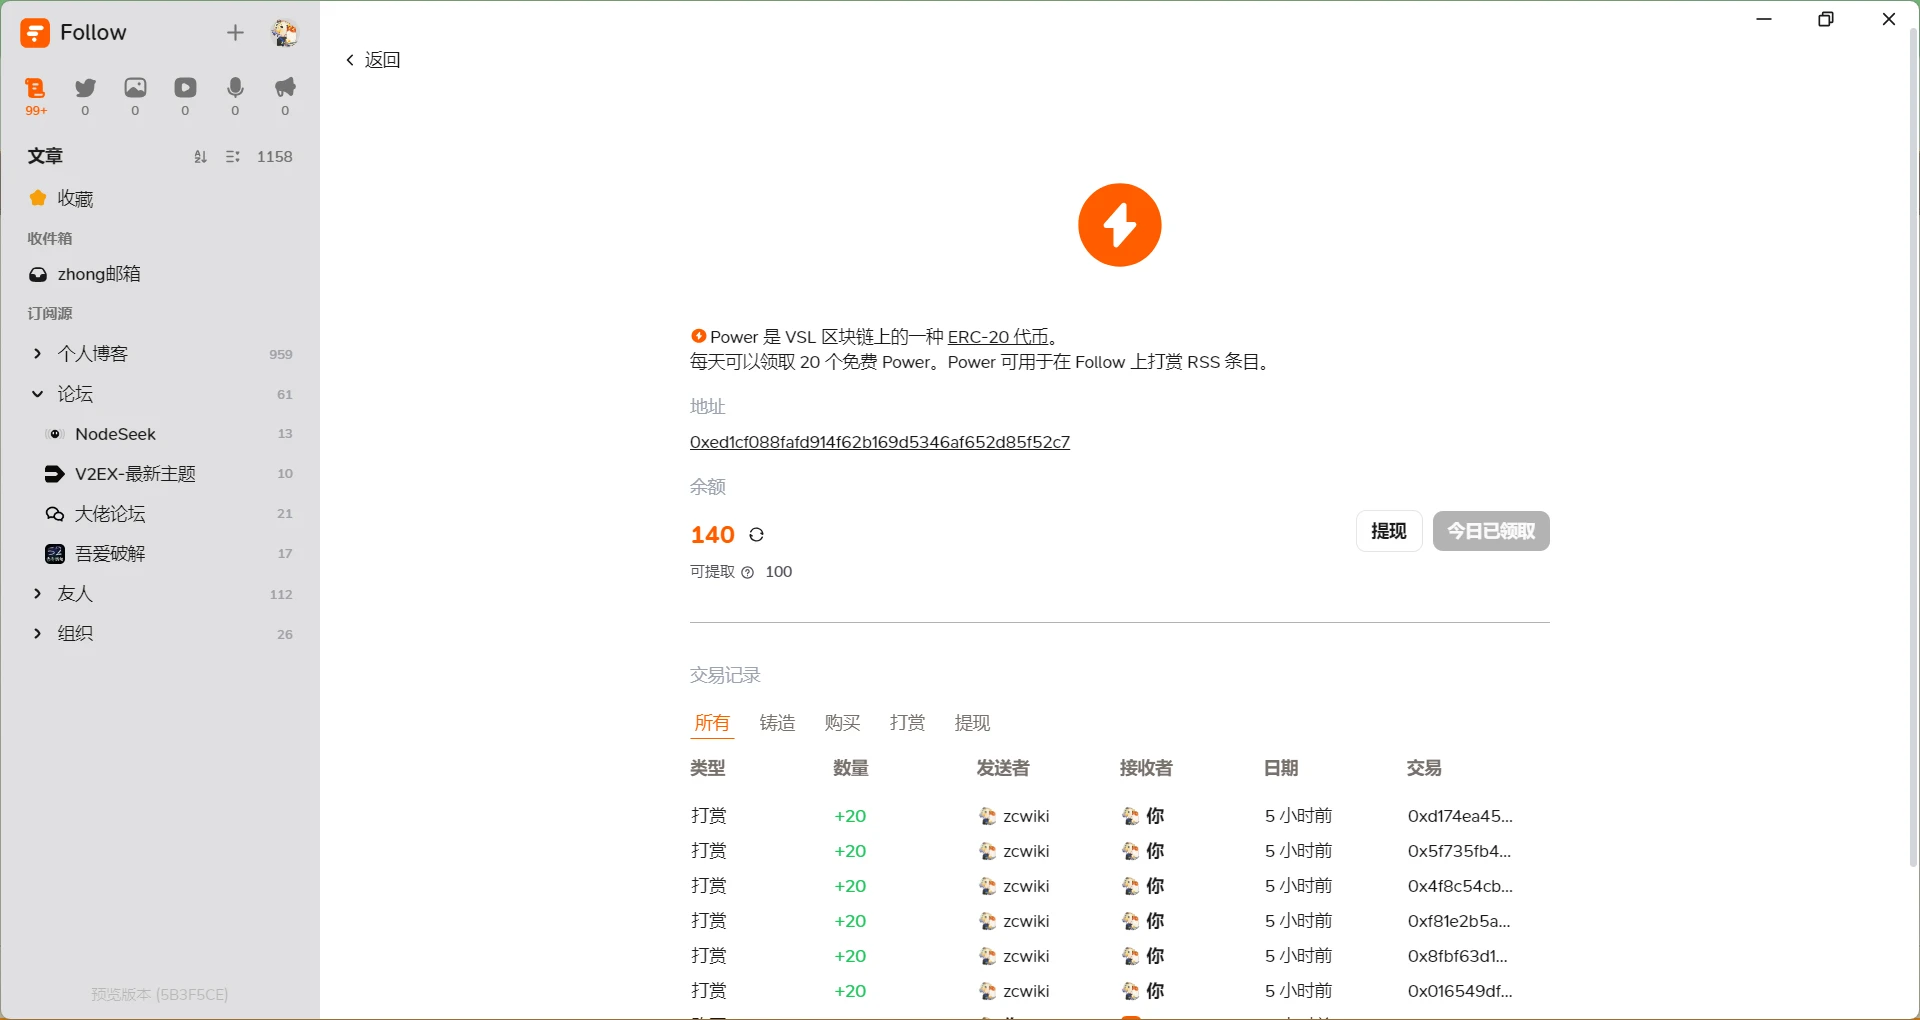Toggle the unread-only list filter icon
The height and width of the screenshot is (1020, 1920).
[x=233, y=157]
